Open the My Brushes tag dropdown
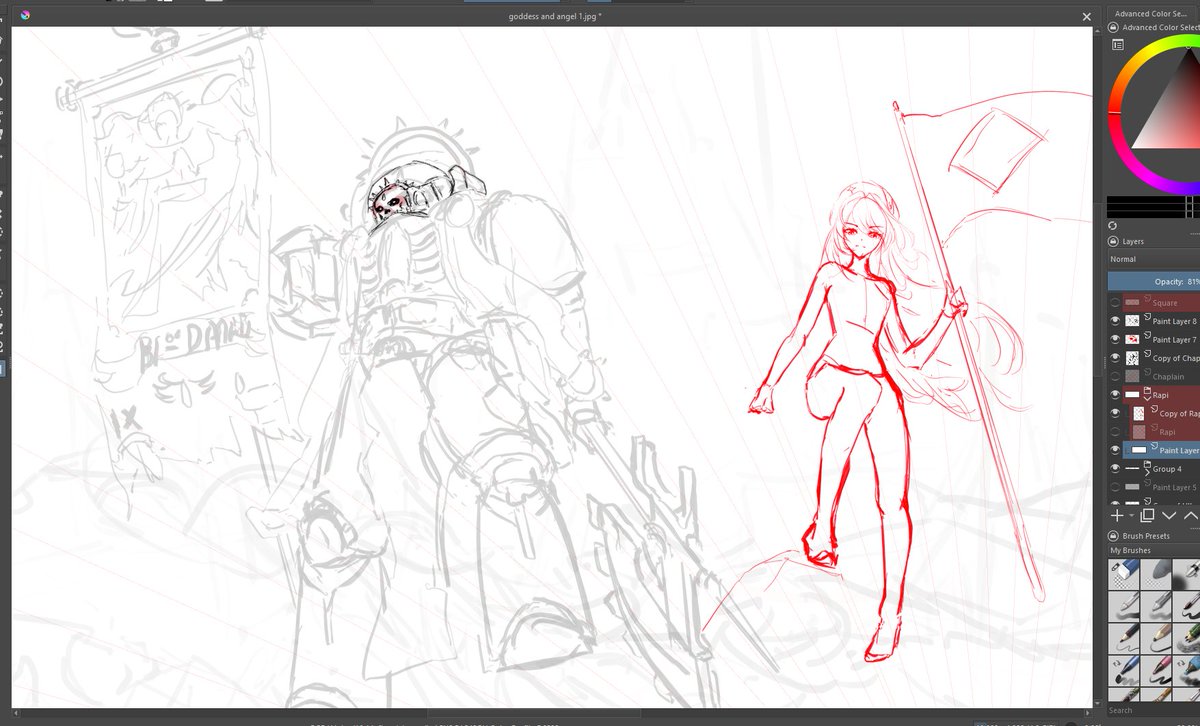 (1154, 550)
